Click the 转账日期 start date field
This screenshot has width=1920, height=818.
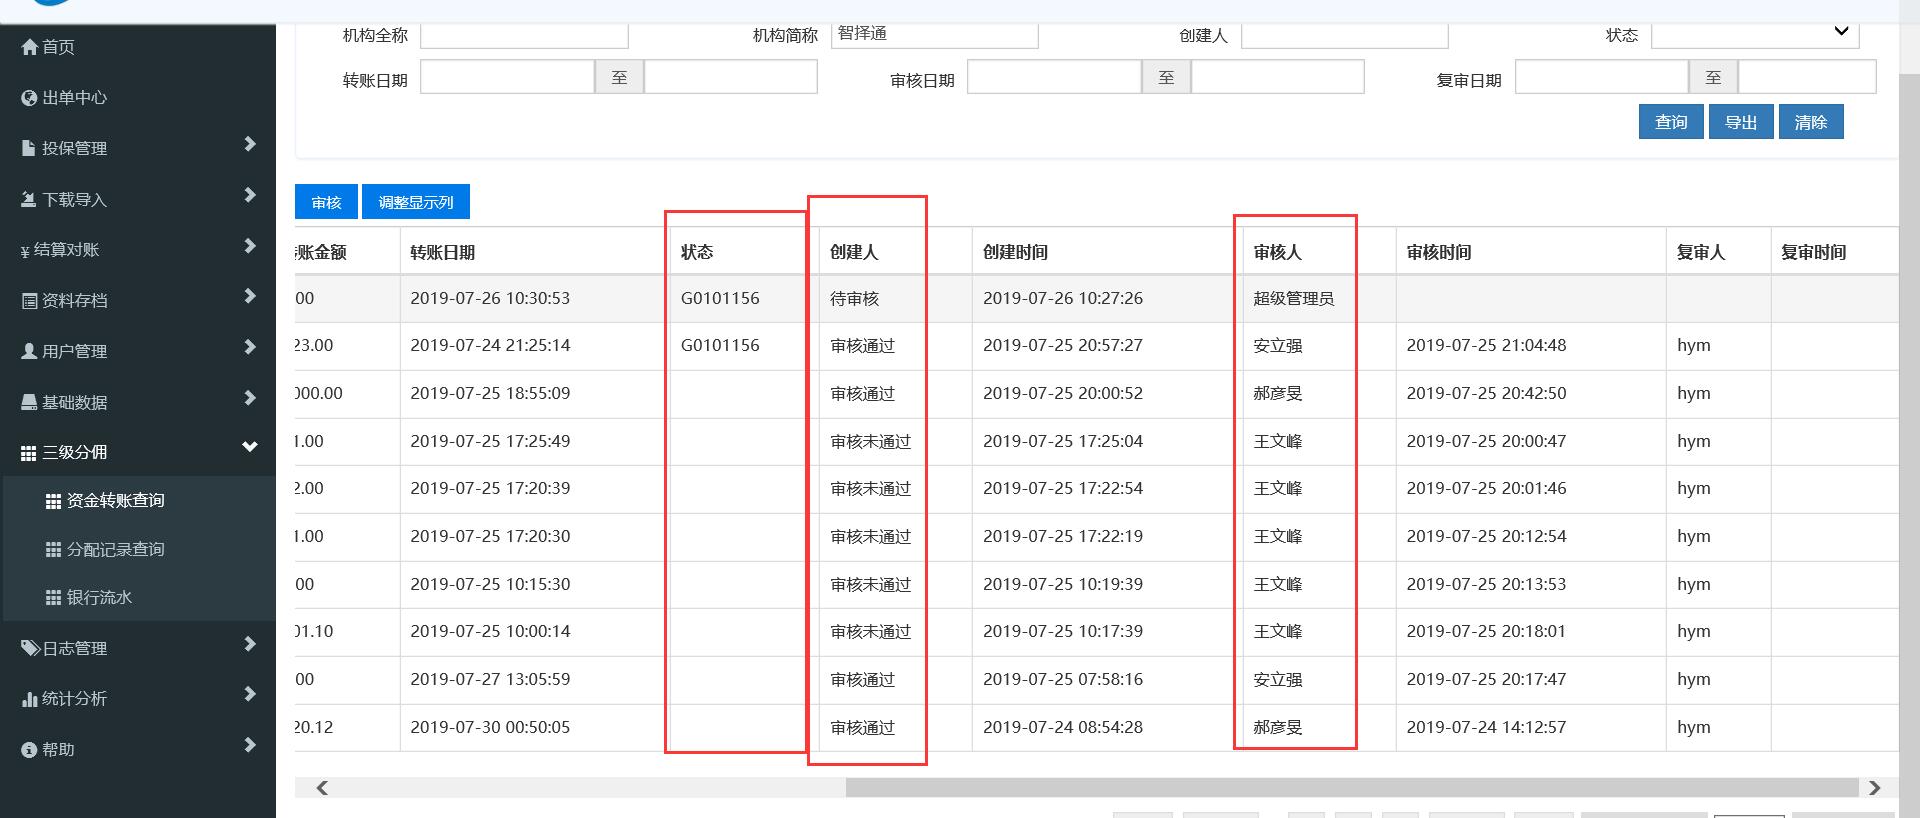(x=507, y=77)
